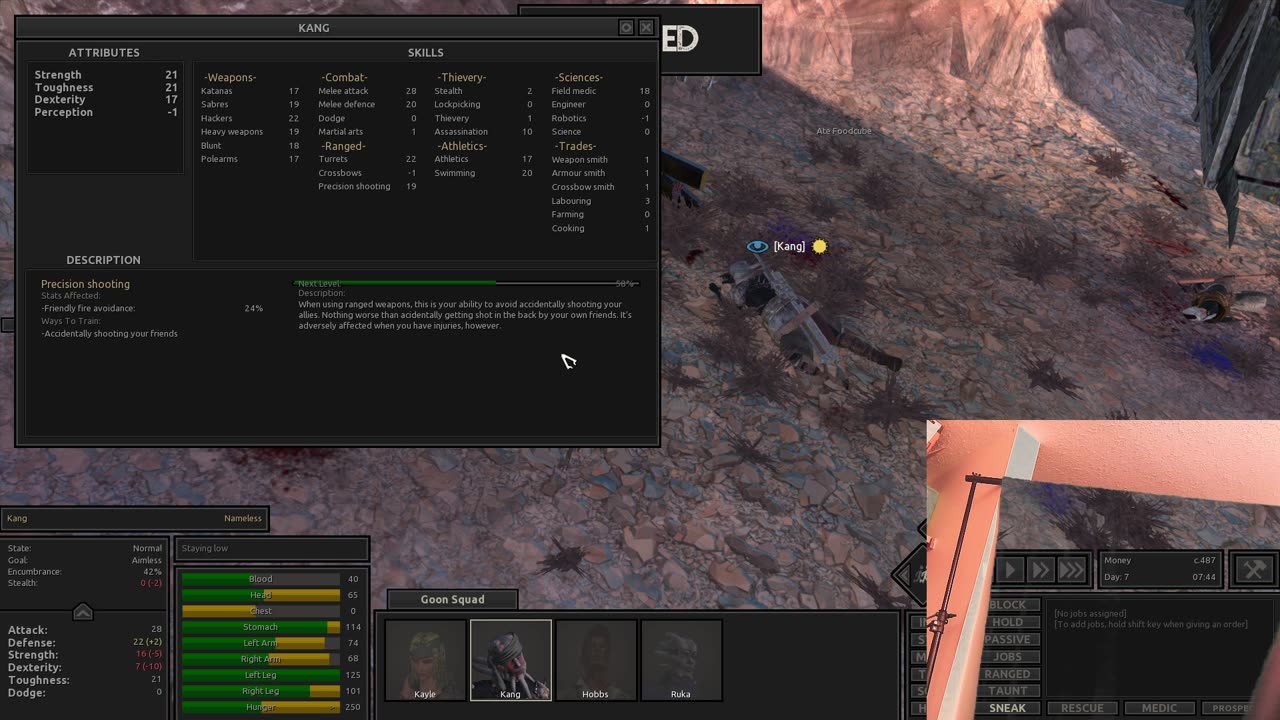1280x720 pixels.
Task: Select the Polearms skill
Action: coord(250,159)
